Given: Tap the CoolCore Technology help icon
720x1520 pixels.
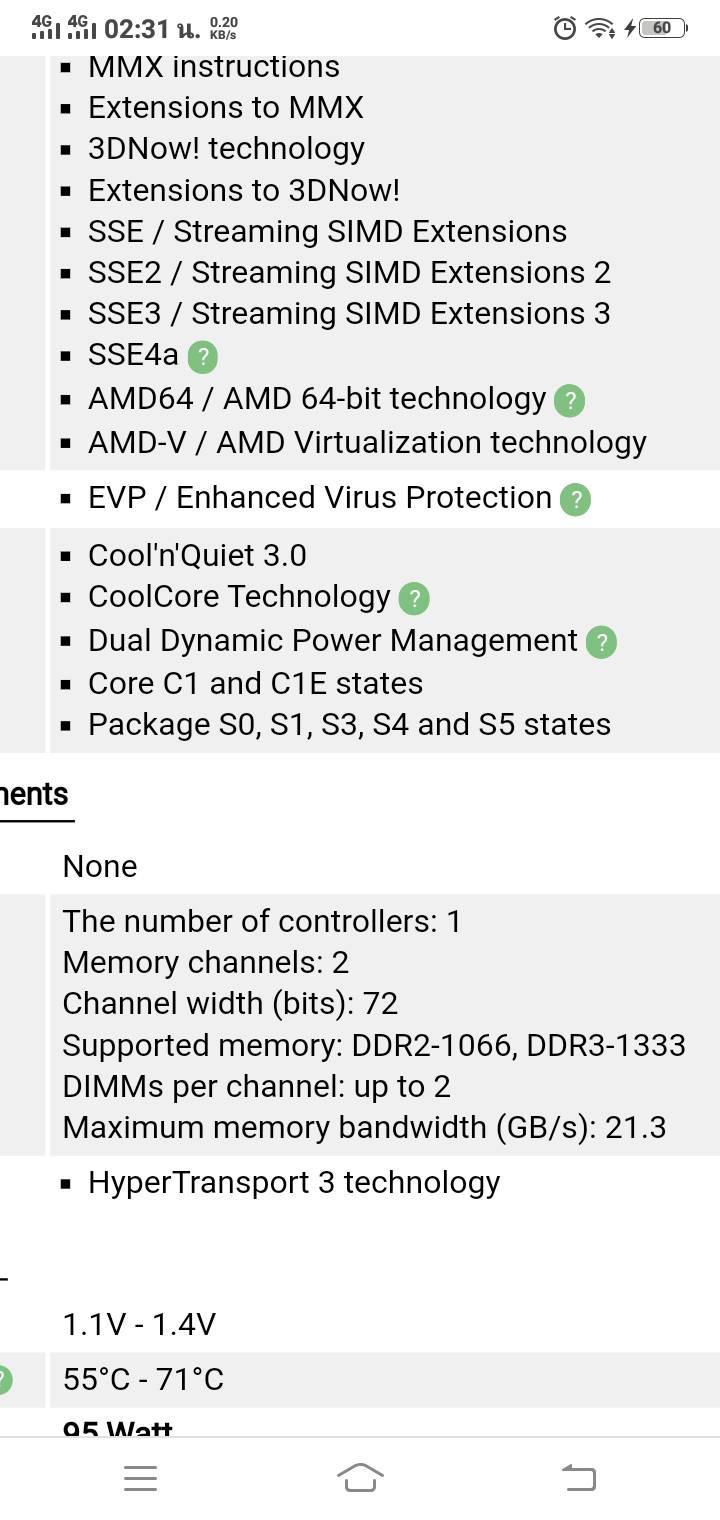Looking at the screenshot, I should pyautogui.click(x=414, y=598).
